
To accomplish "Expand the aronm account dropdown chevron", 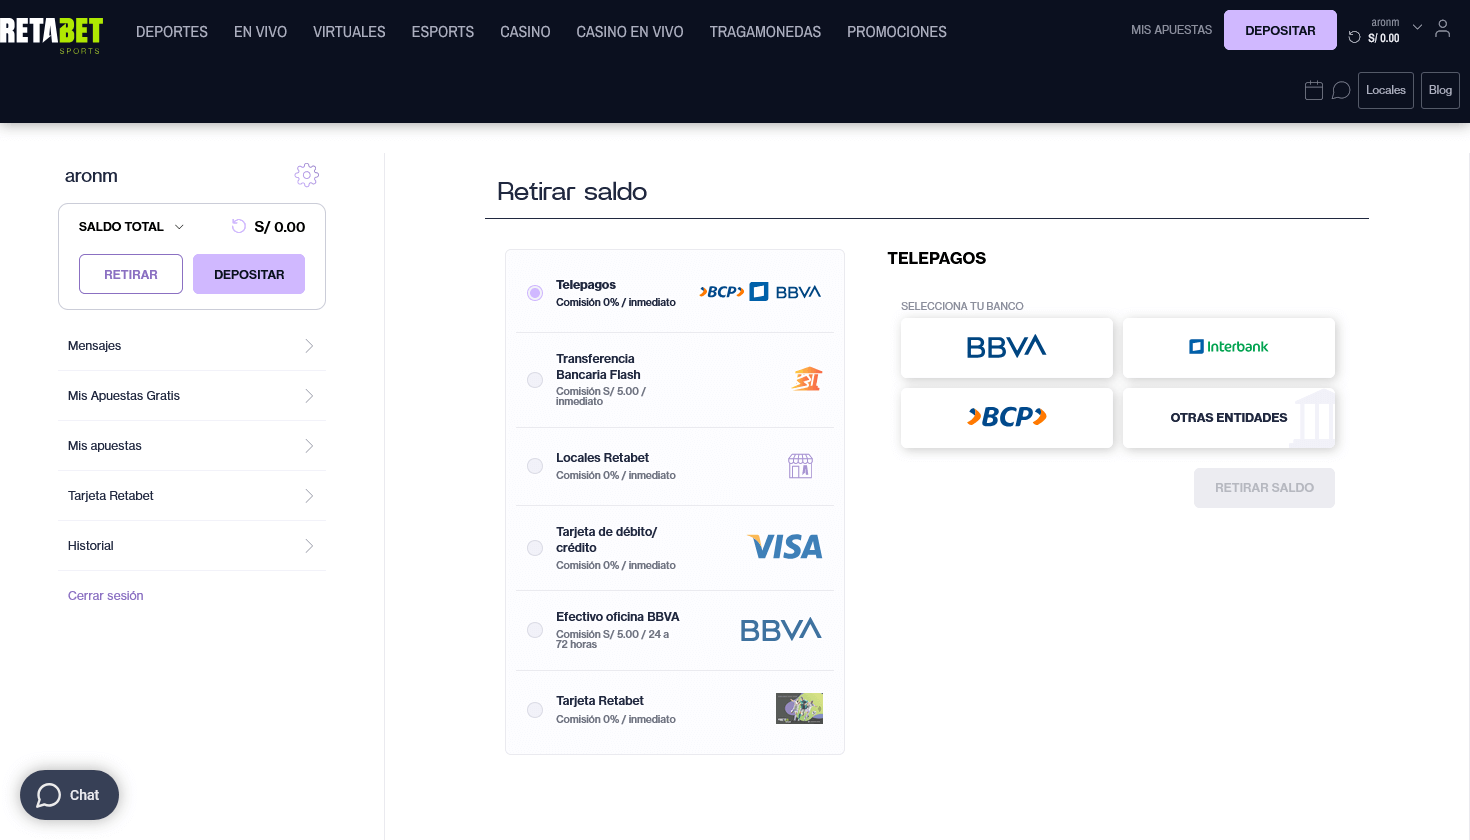I will (x=1417, y=27).
